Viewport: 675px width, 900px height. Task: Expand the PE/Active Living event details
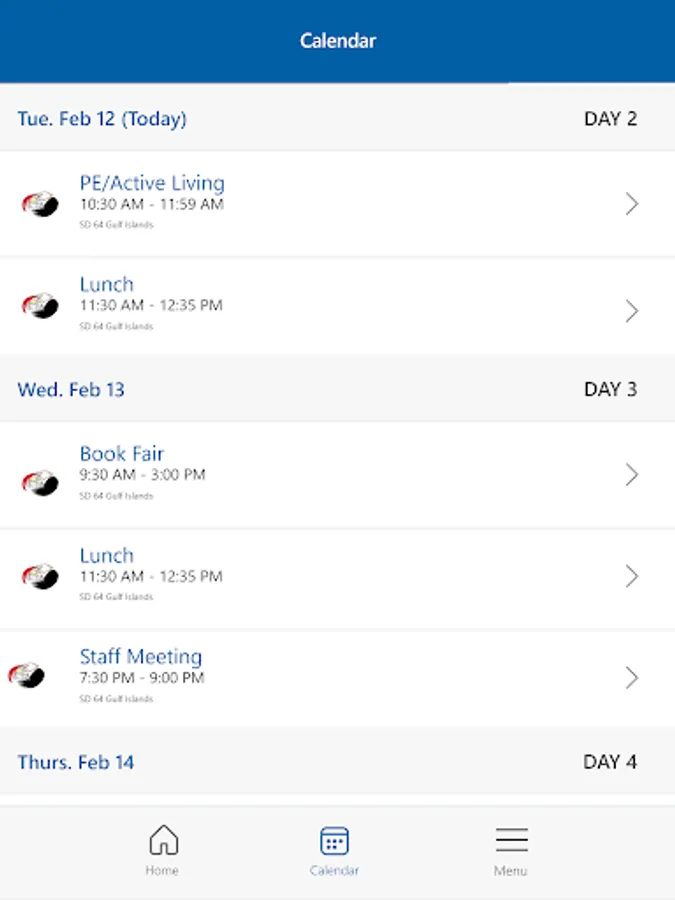pyautogui.click(x=632, y=203)
